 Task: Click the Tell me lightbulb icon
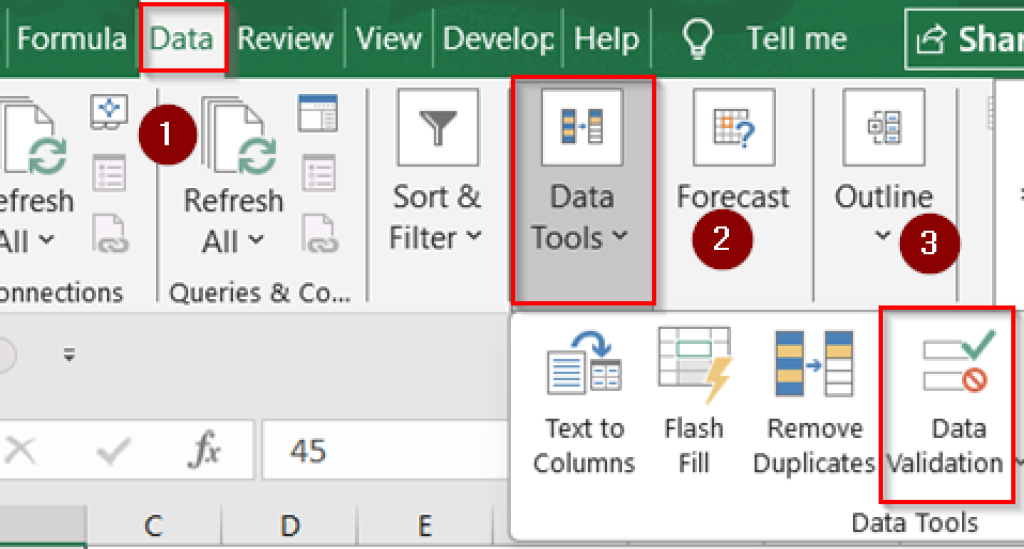pyautogui.click(x=696, y=39)
